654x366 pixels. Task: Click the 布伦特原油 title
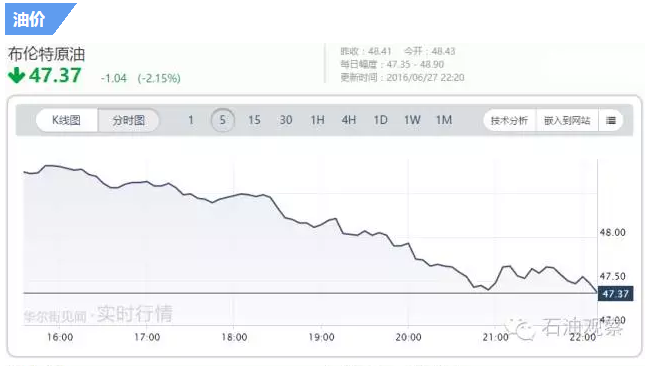46,54
